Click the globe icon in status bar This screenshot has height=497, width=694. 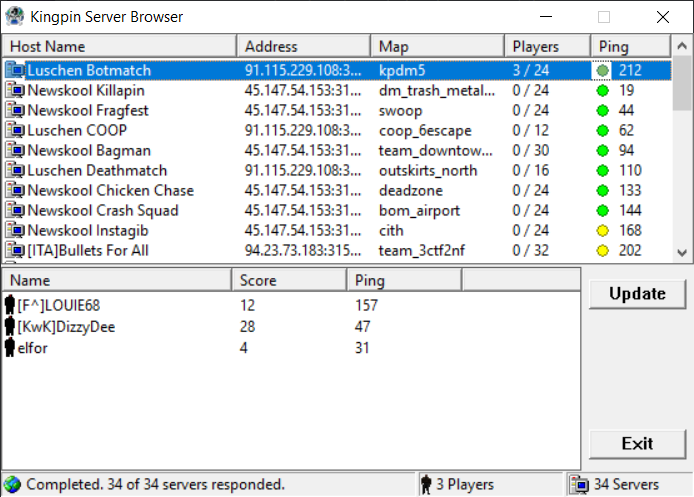click(12, 484)
